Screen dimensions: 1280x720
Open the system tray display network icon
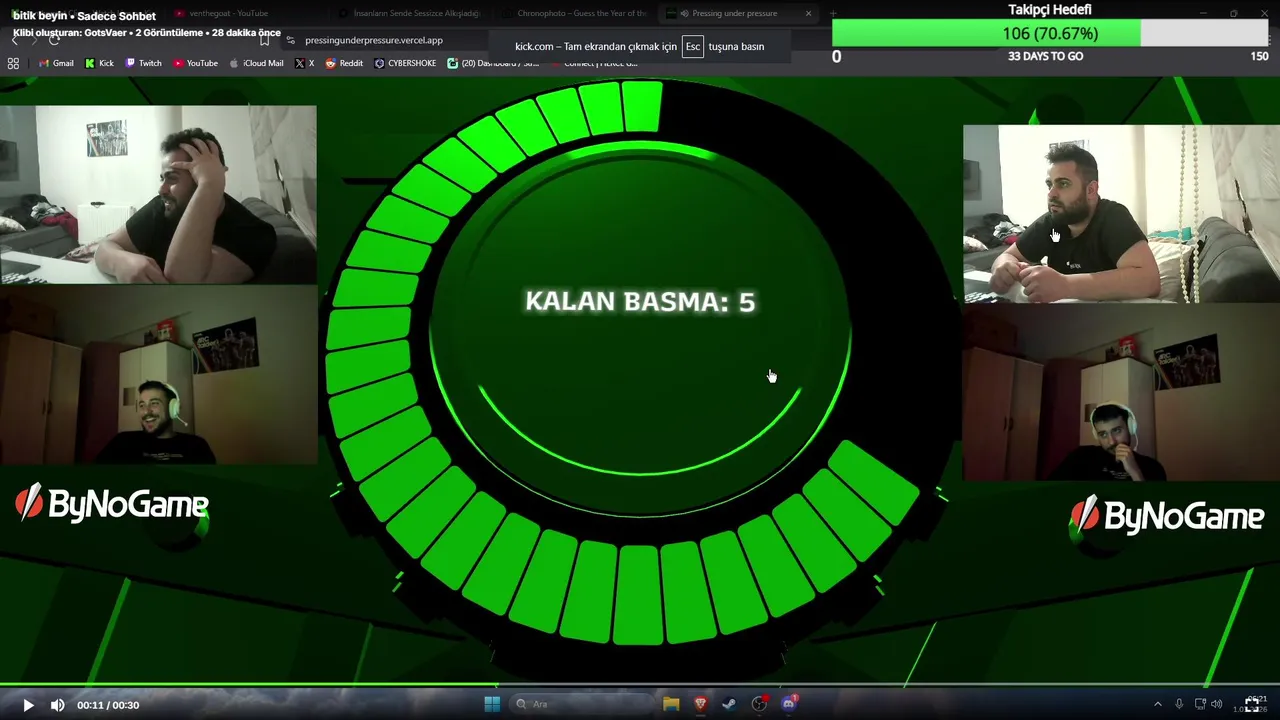(x=1200, y=704)
